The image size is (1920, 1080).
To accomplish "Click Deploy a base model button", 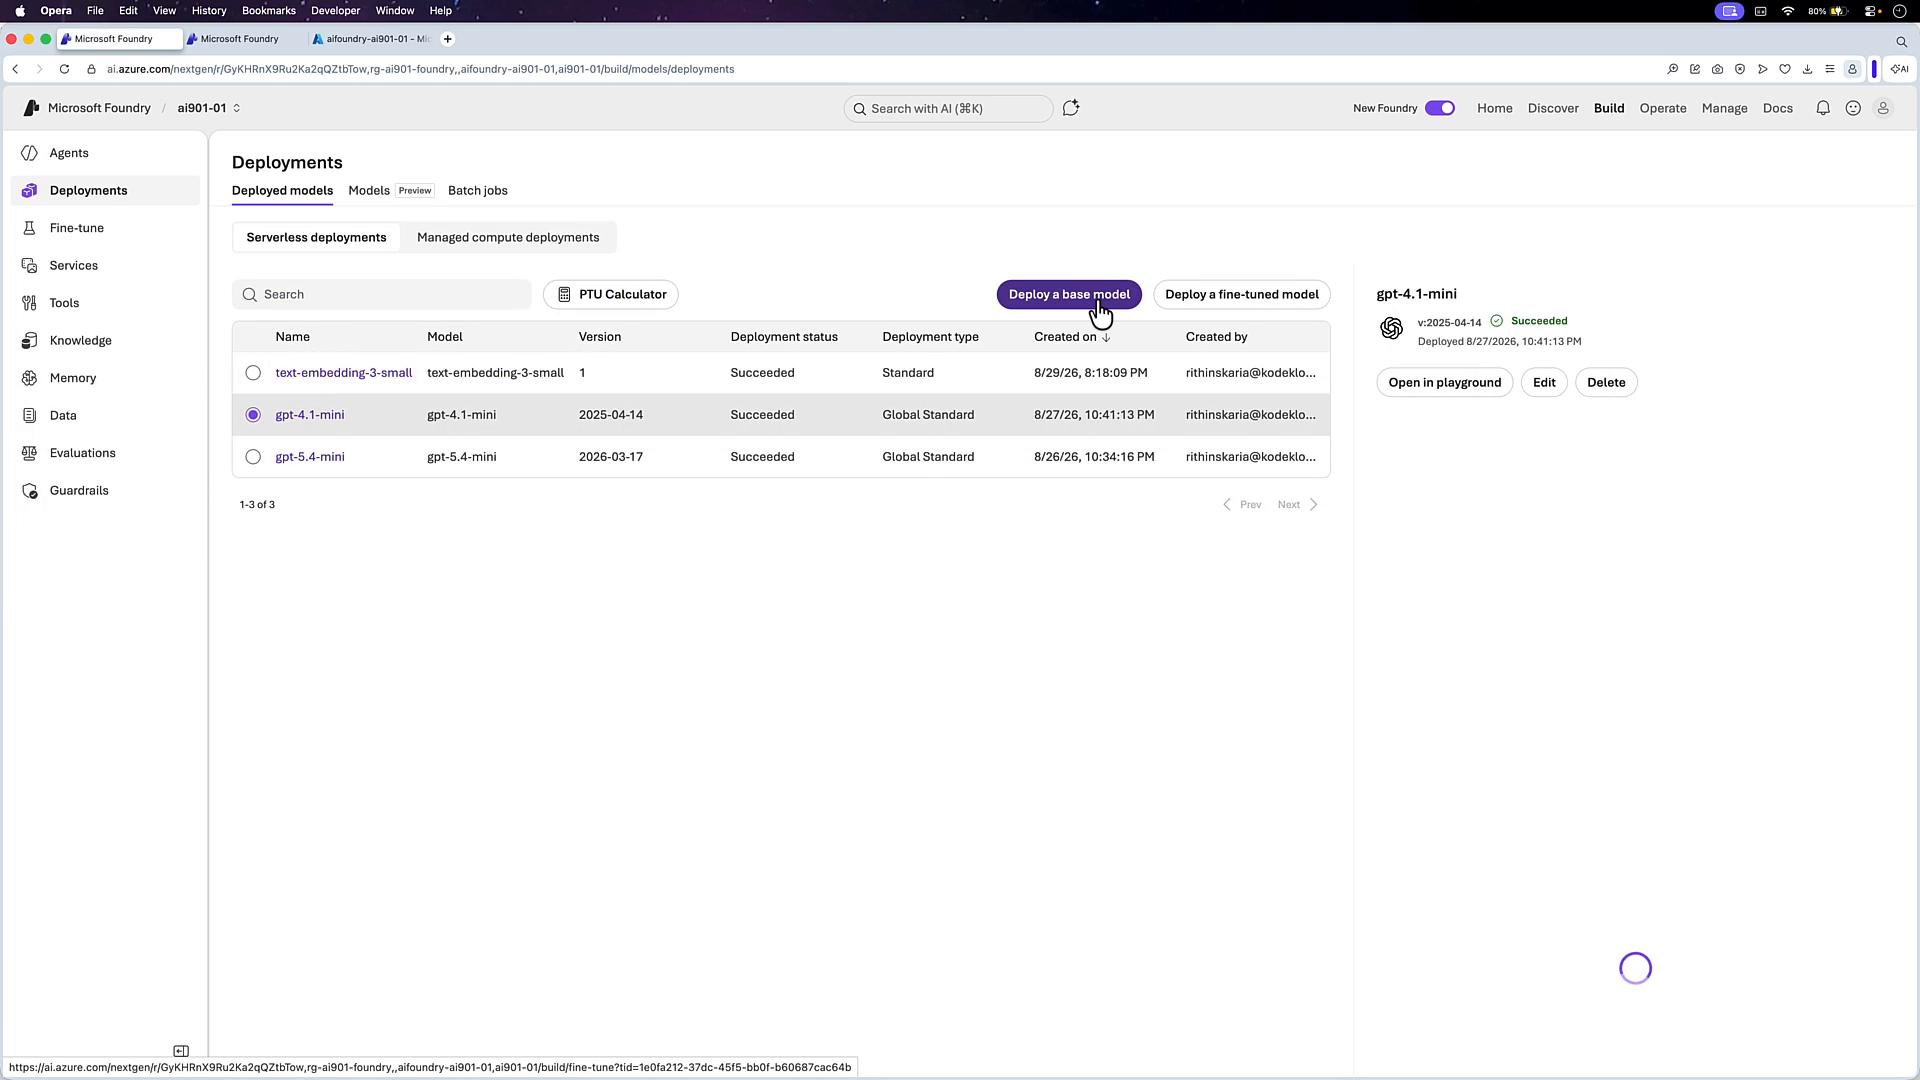I will click(1069, 295).
